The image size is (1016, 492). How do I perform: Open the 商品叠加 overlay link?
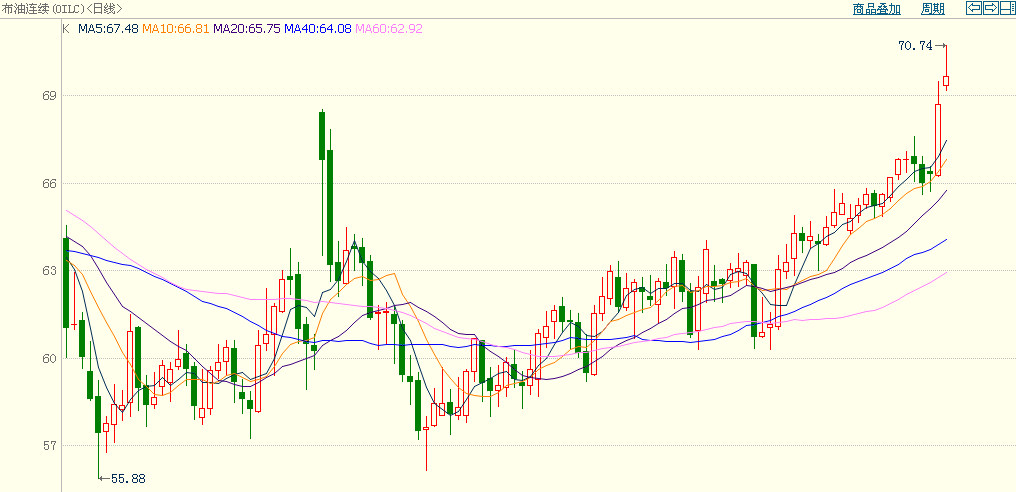click(876, 9)
